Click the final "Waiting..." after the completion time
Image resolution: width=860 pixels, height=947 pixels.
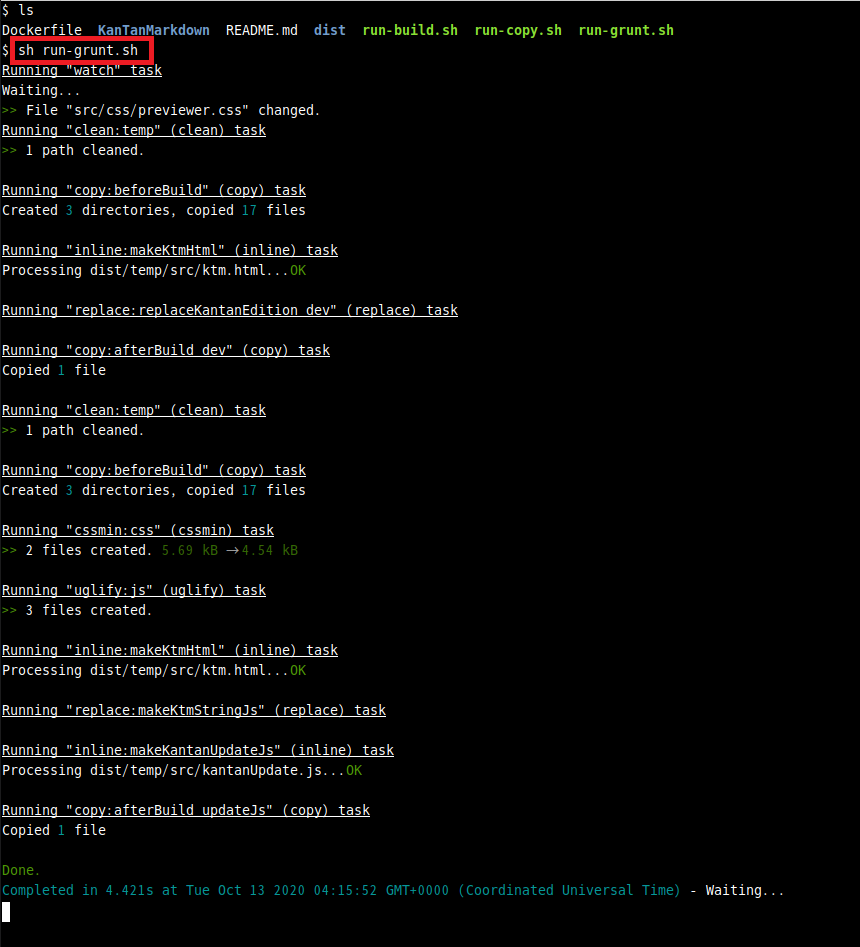[745, 890]
